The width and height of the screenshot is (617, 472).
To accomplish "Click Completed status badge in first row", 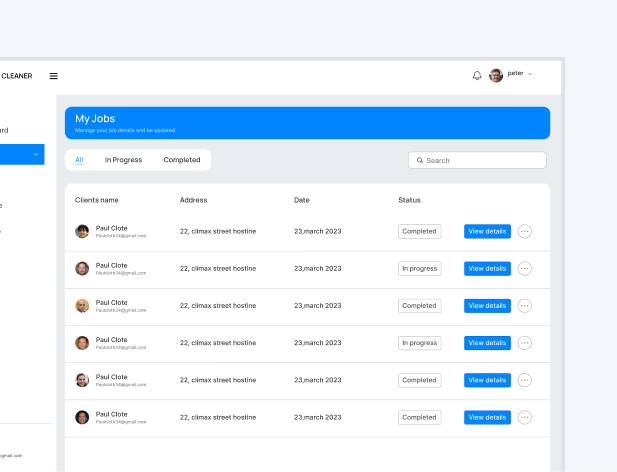I will (419, 231).
